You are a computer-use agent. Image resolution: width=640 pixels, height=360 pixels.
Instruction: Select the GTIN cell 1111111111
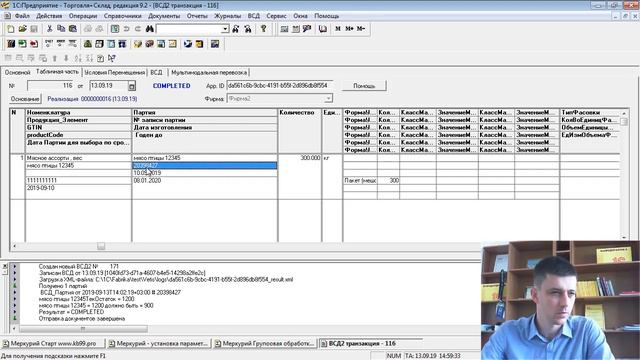point(78,180)
